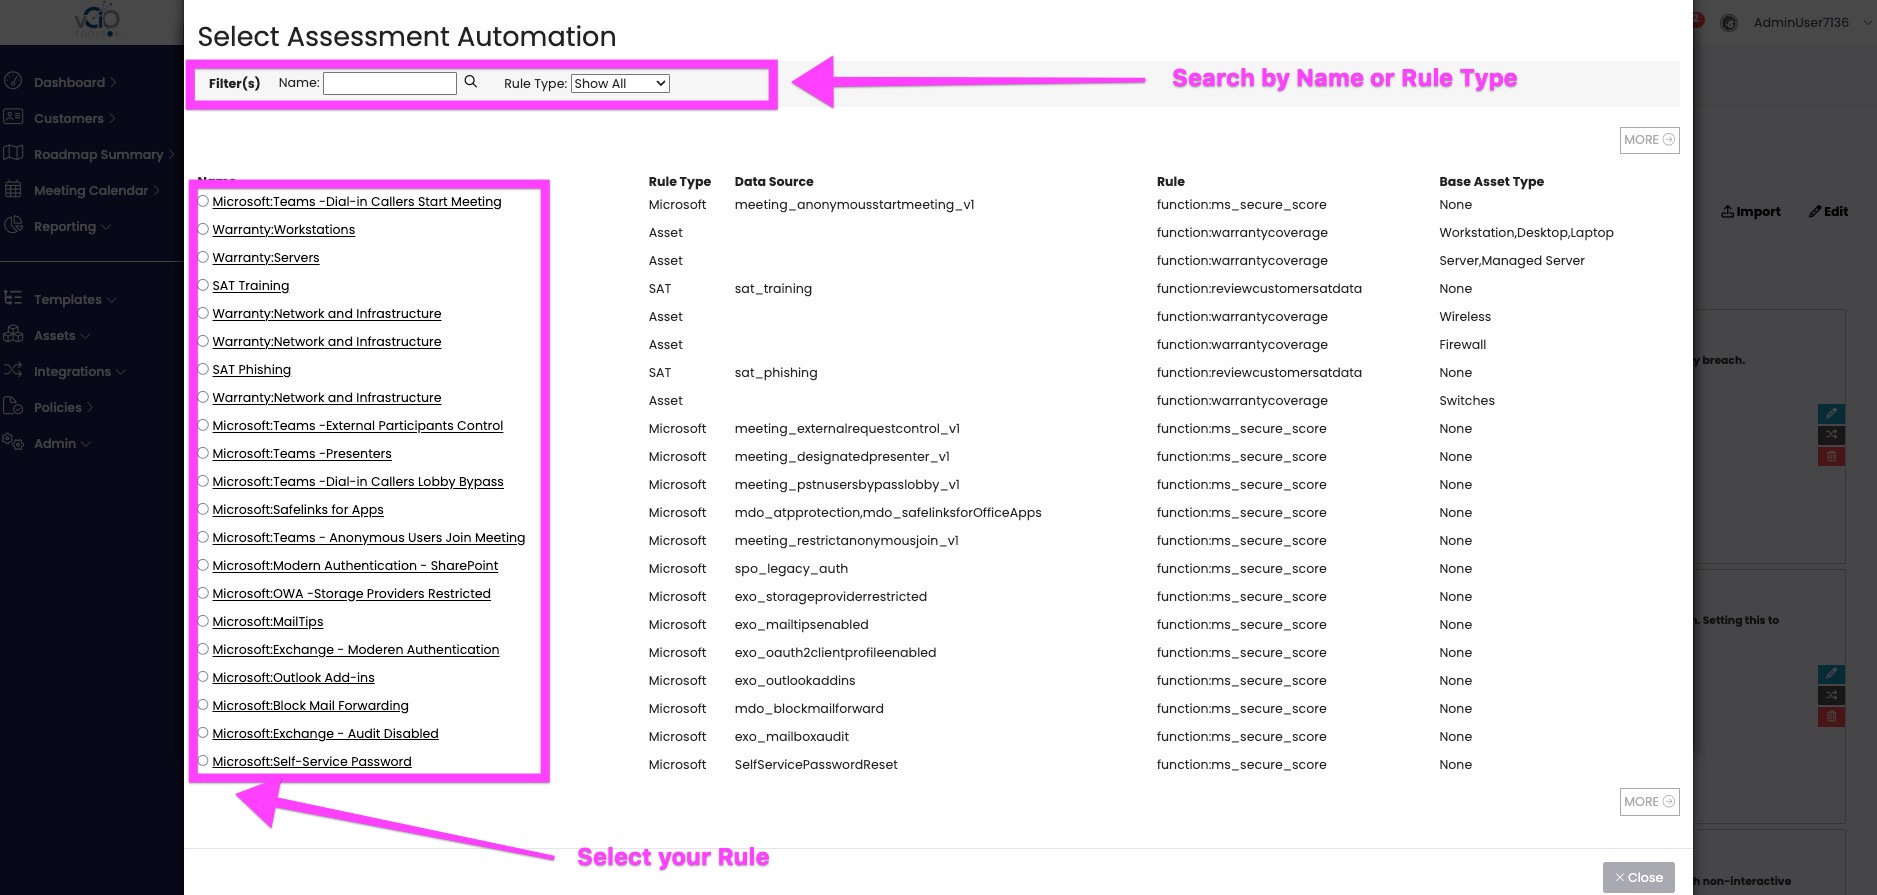The width and height of the screenshot is (1877, 895).
Task: Expand the Reporting sidebar menu
Action: 106,227
